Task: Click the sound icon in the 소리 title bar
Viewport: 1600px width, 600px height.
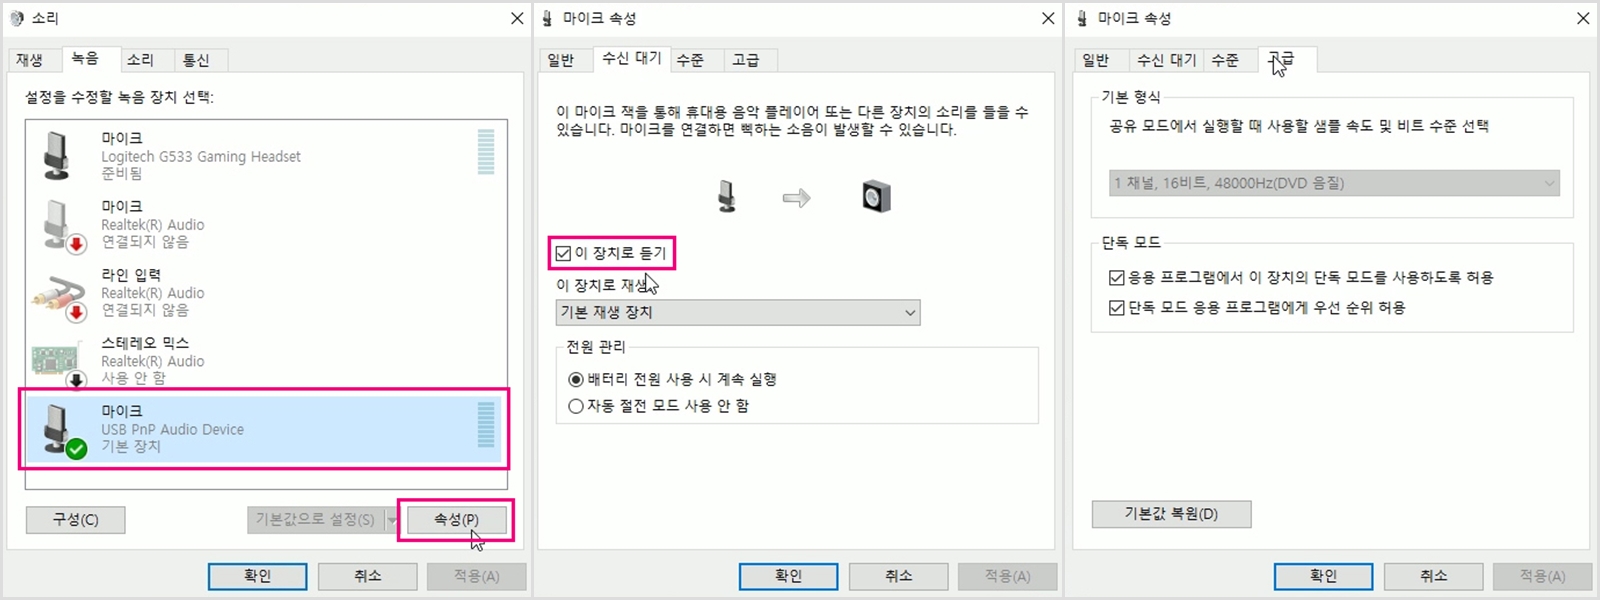Action: (x=17, y=18)
